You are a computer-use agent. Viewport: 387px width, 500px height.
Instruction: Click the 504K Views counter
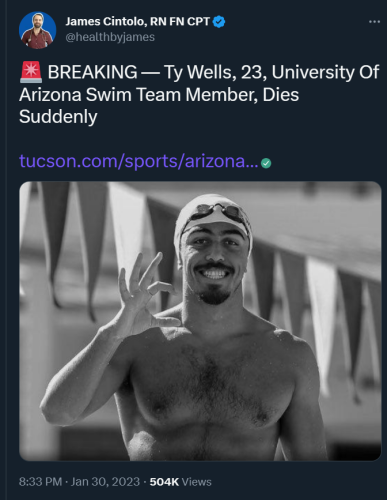(180, 482)
